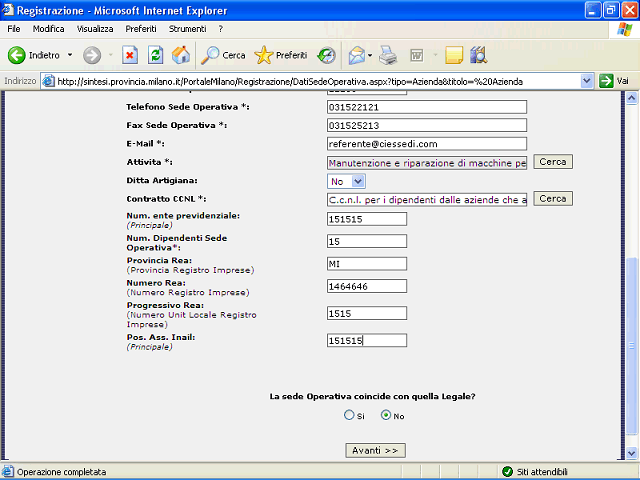The height and width of the screenshot is (480, 640).
Task: Click the E-Mail input field
Action: (x=427, y=144)
